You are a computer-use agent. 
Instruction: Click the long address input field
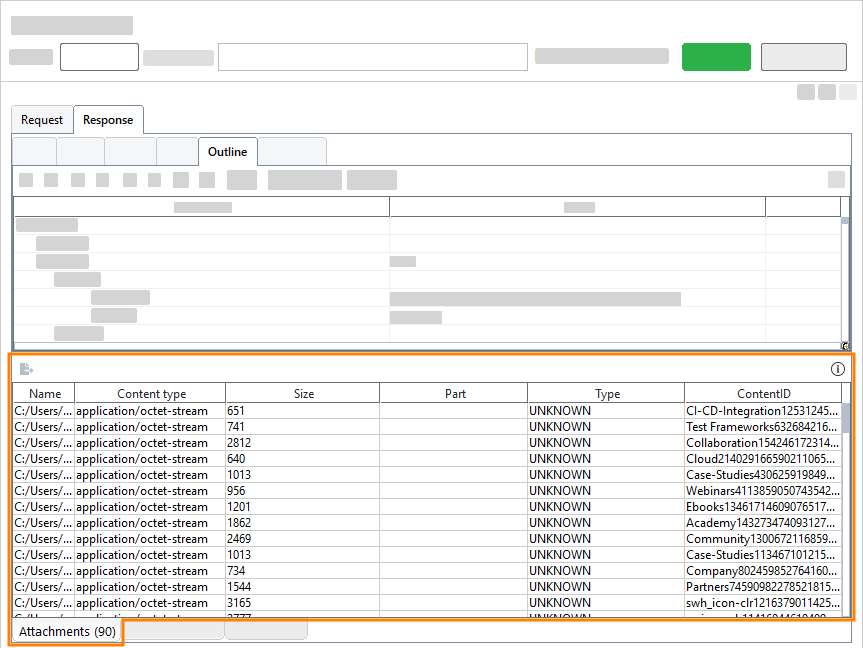[x=372, y=57]
